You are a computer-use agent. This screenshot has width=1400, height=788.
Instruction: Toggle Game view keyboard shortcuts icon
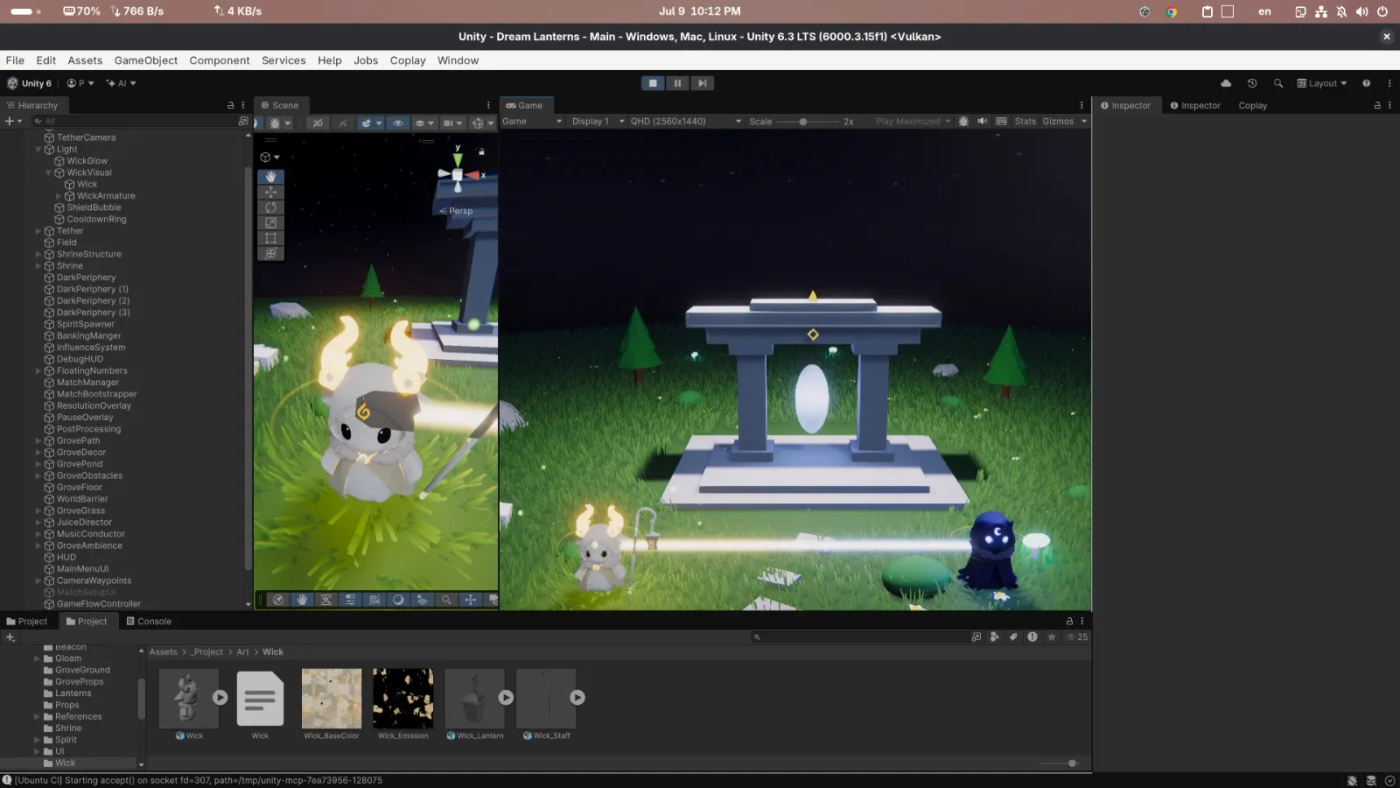point(1000,121)
